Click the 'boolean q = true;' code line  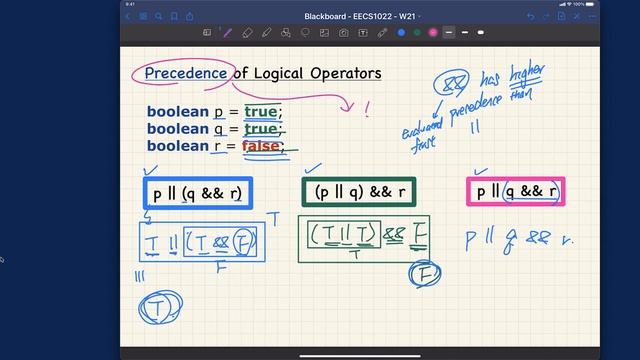[x=214, y=129]
